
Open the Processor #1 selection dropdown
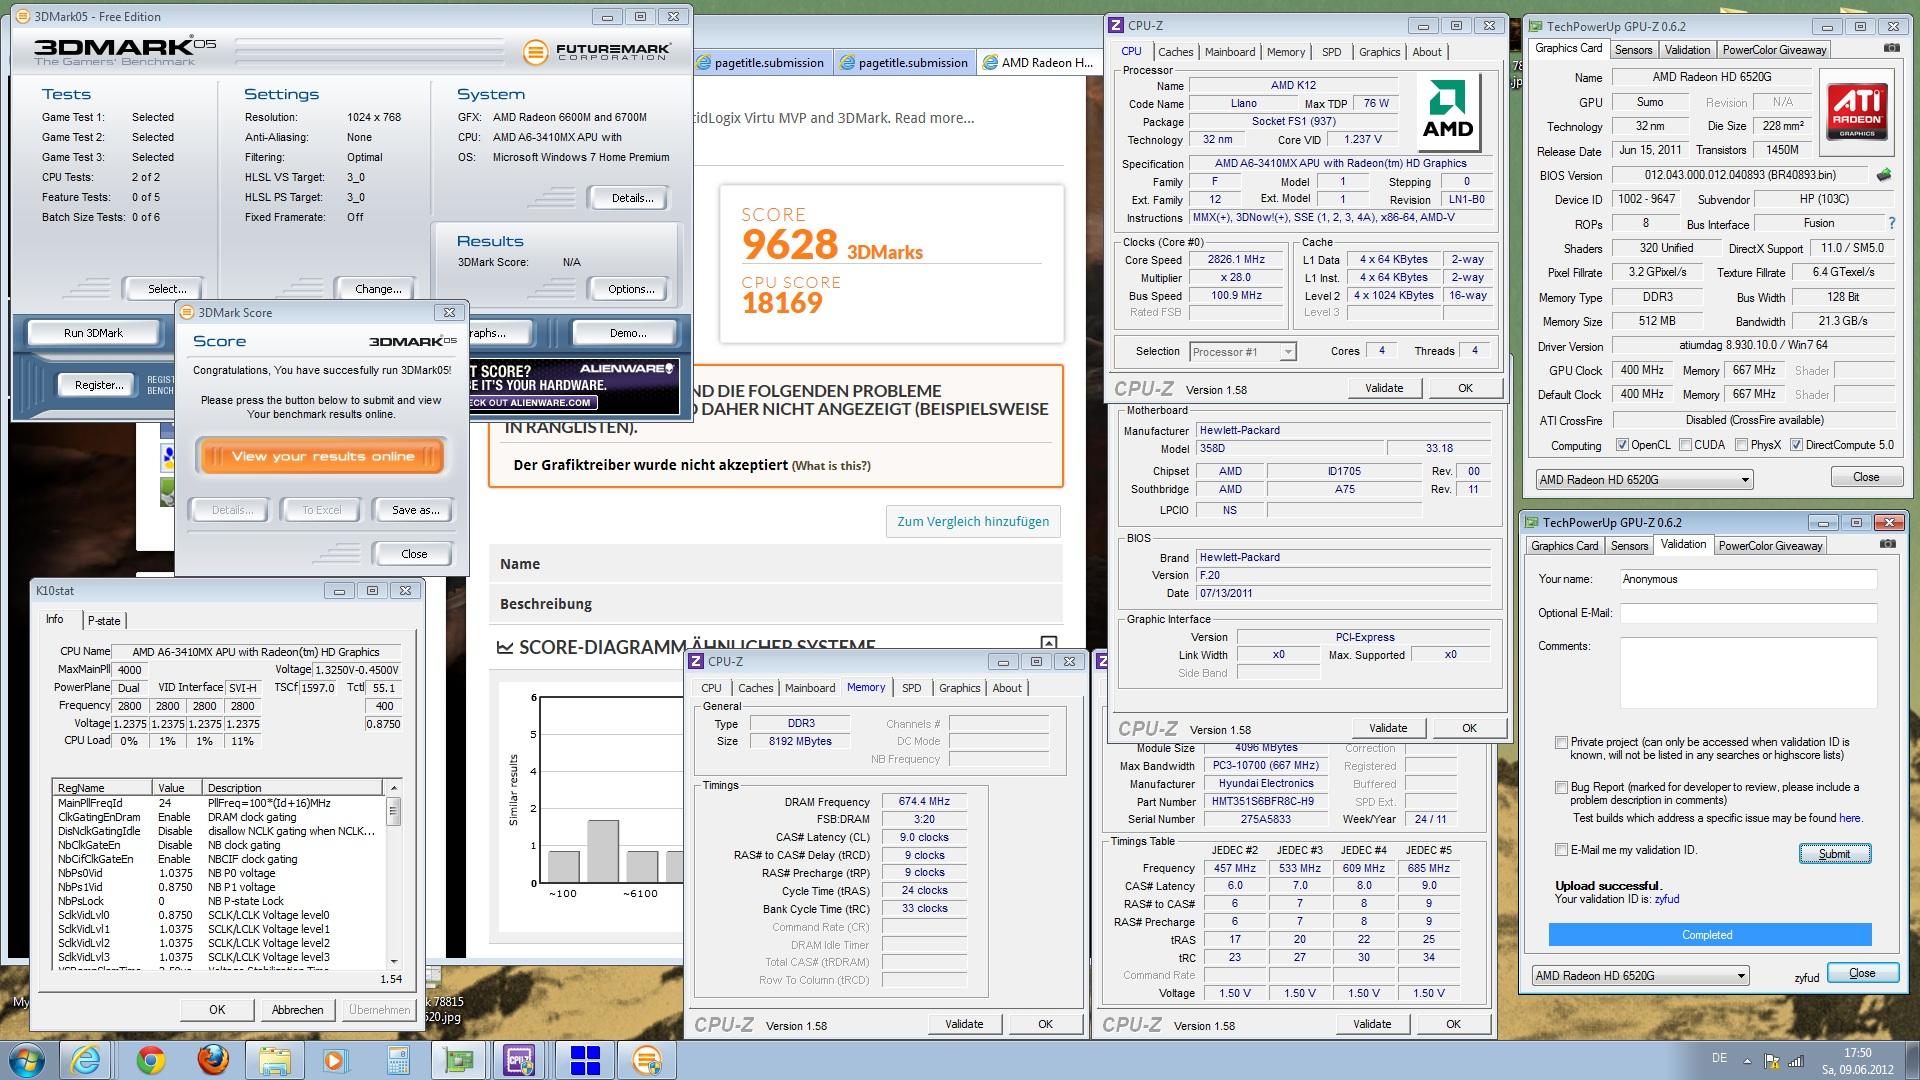(x=1243, y=352)
